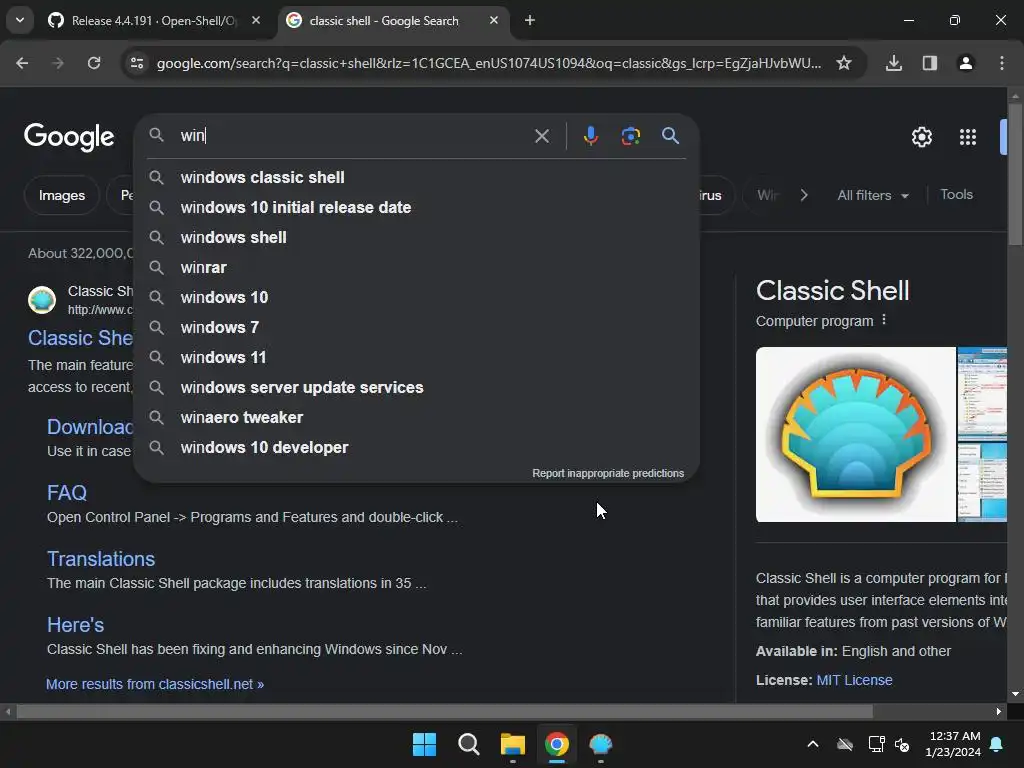This screenshot has height=768, width=1024.
Task: Open notifications bell in system tray
Action: pyautogui.click(x=997, y=744)
